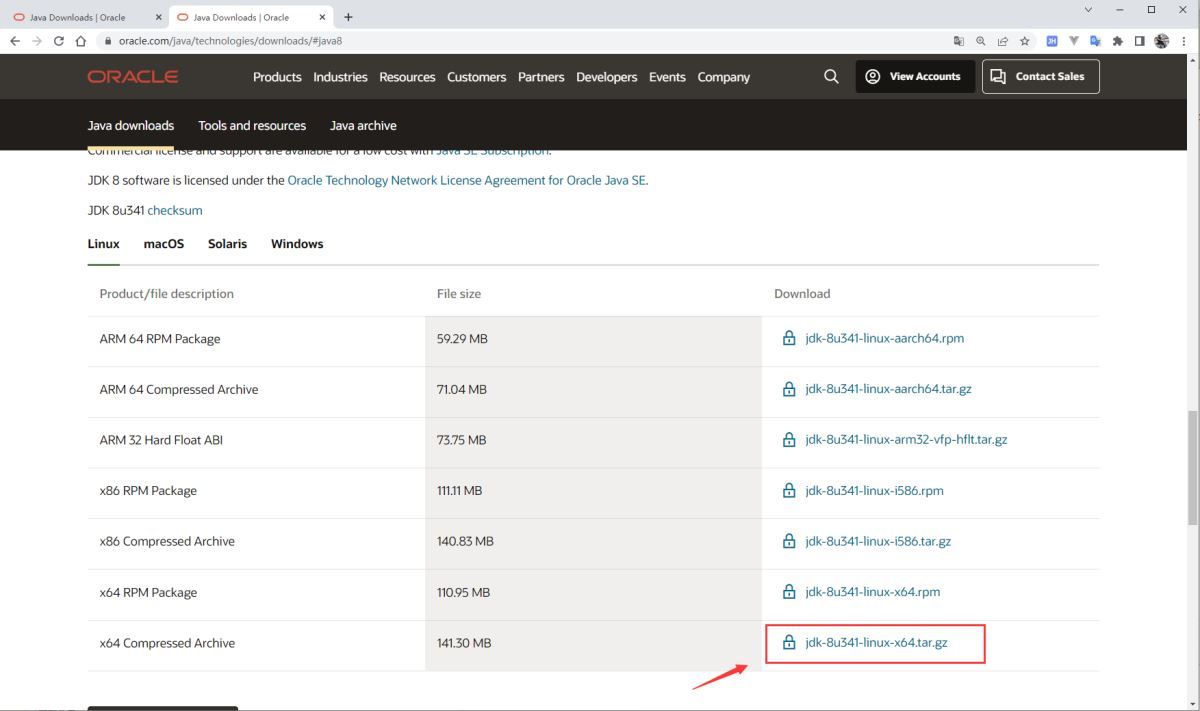Click the Oracle search magnifier icon
Viewport: 1200px width, 711px height.
click(831, 77)
